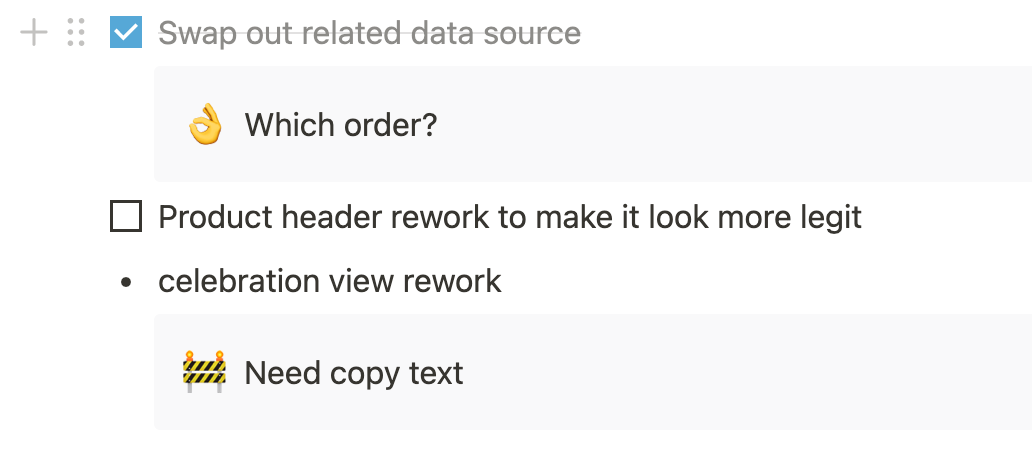Open block menu via six-dot drag handle
The image size is (1032, 470).
[x=76, y=32]
